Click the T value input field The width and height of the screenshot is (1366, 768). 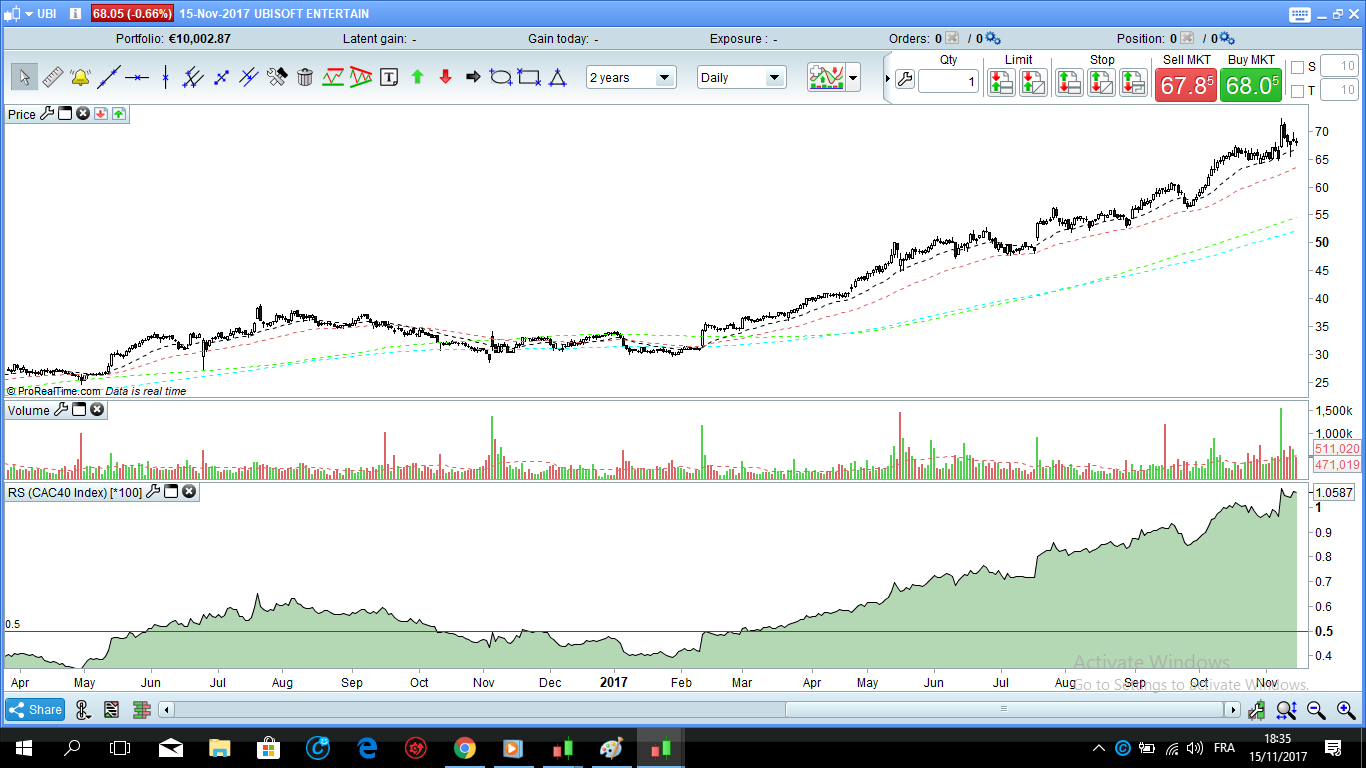coord(1339,91)
